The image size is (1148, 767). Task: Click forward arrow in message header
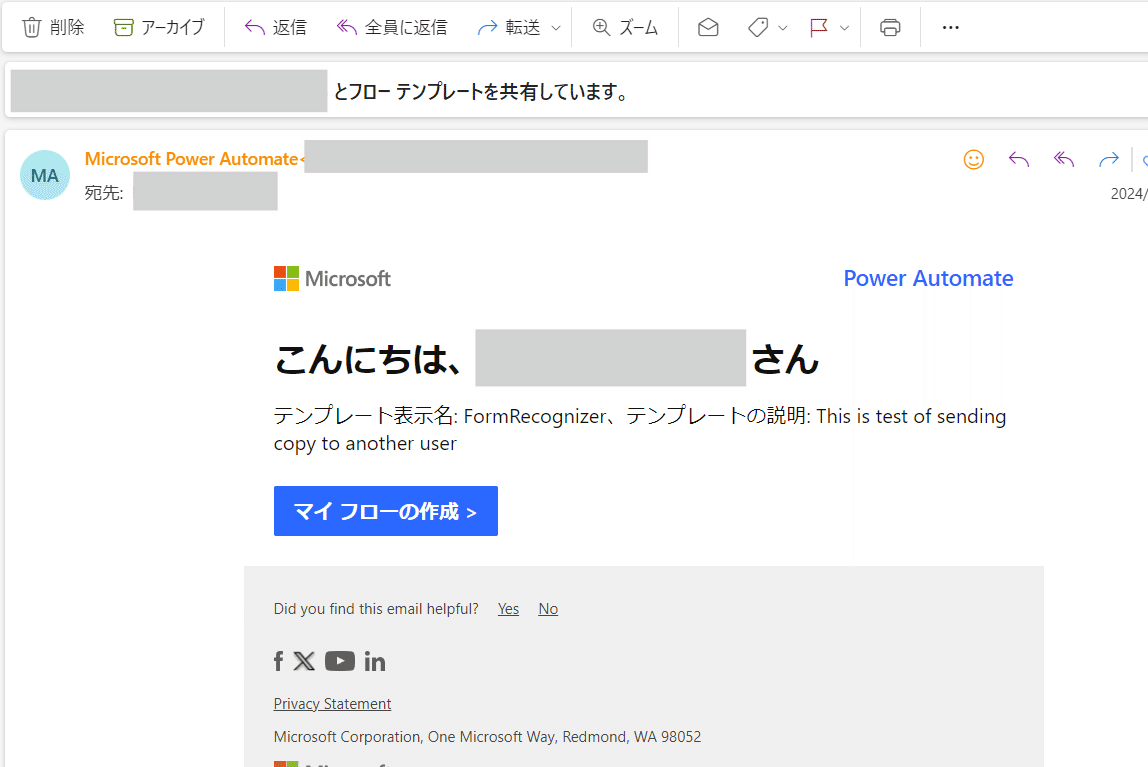pyautogui.click(x=1109, y=160)
